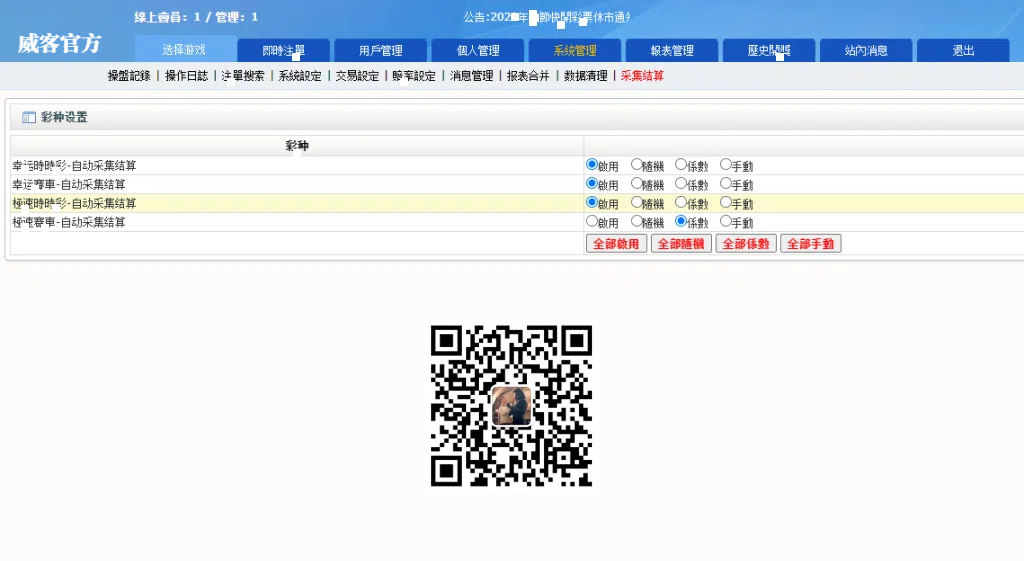Select 隨機 for 極速時時彩 row
This screenshot has height=561, width=1024.
pos(637,202)
